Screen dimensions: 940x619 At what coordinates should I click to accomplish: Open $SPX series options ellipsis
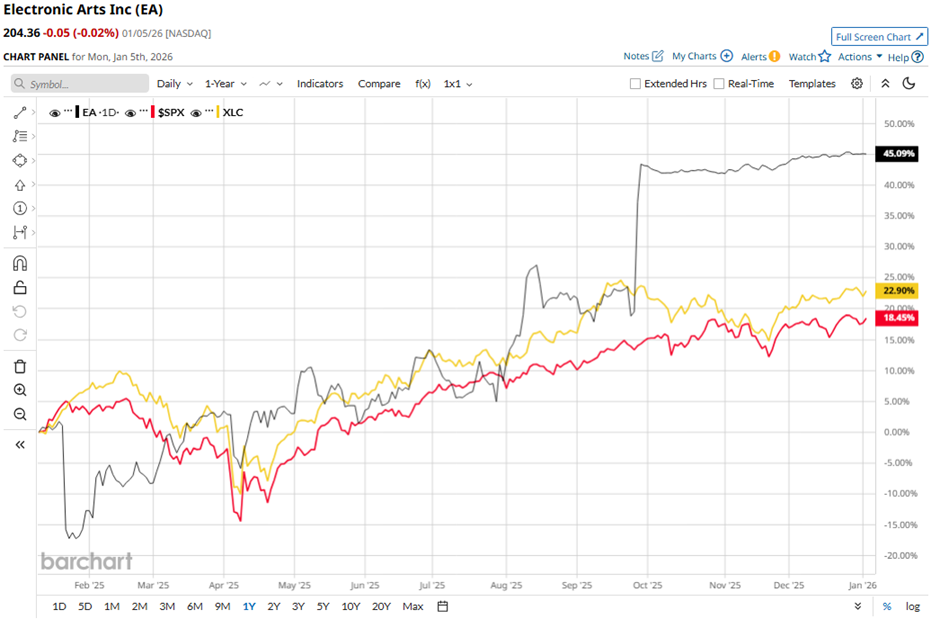pyautogui.click(x=144, y=111)
